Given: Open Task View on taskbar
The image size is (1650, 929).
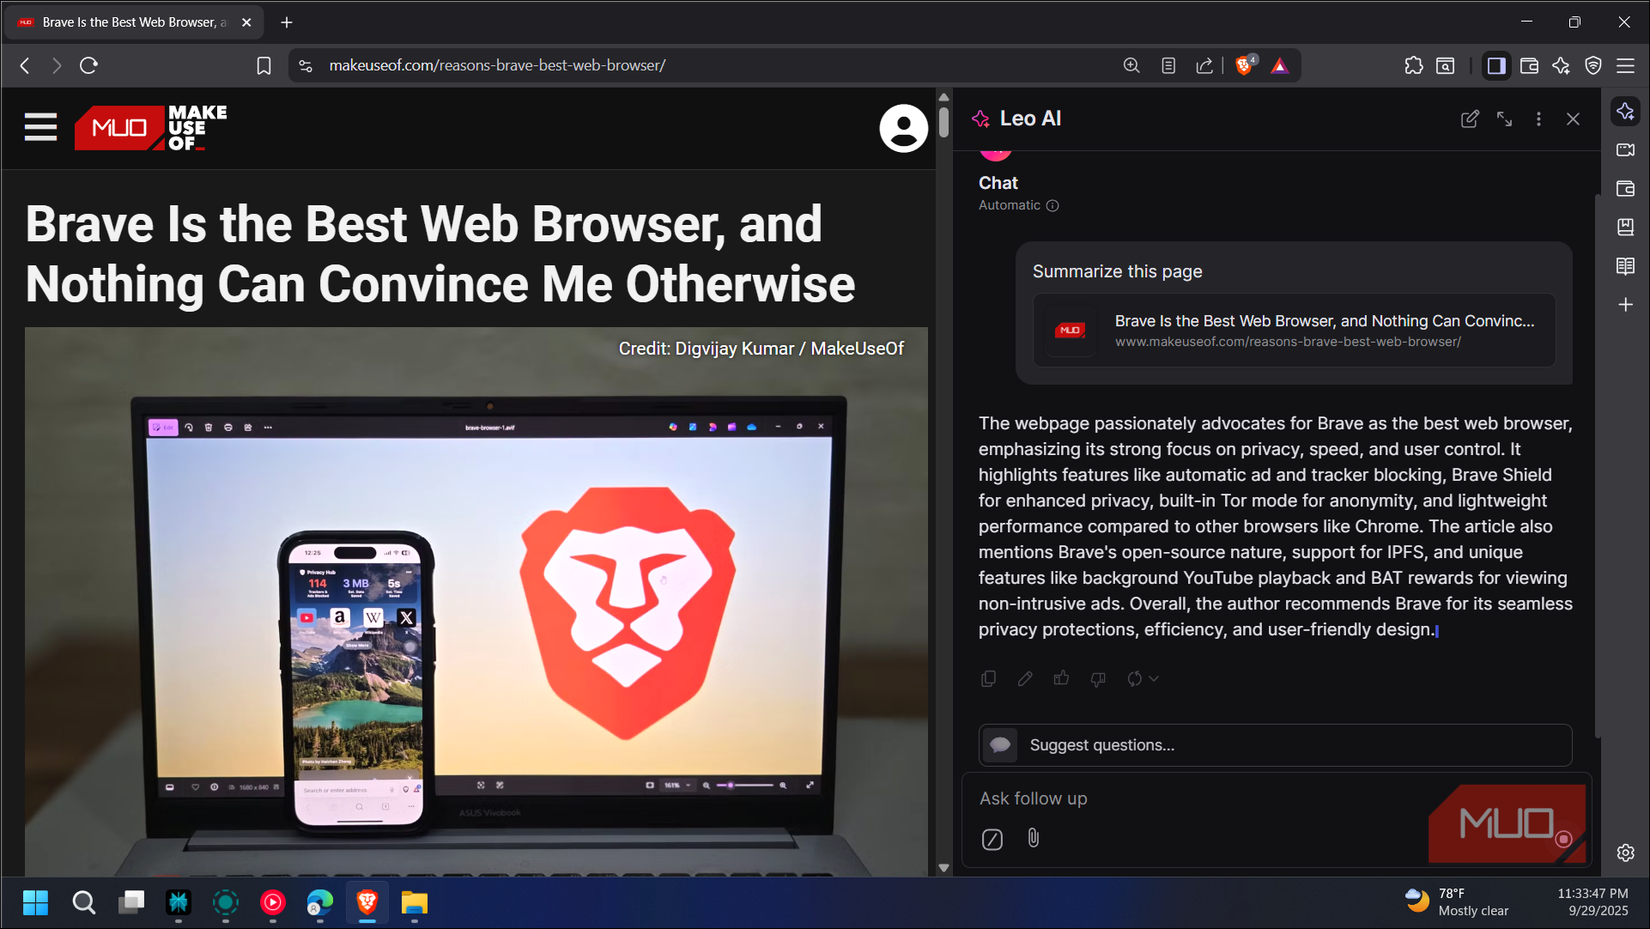Looking at the screenshot, I should pyautogui.click(x=131, y=903).
